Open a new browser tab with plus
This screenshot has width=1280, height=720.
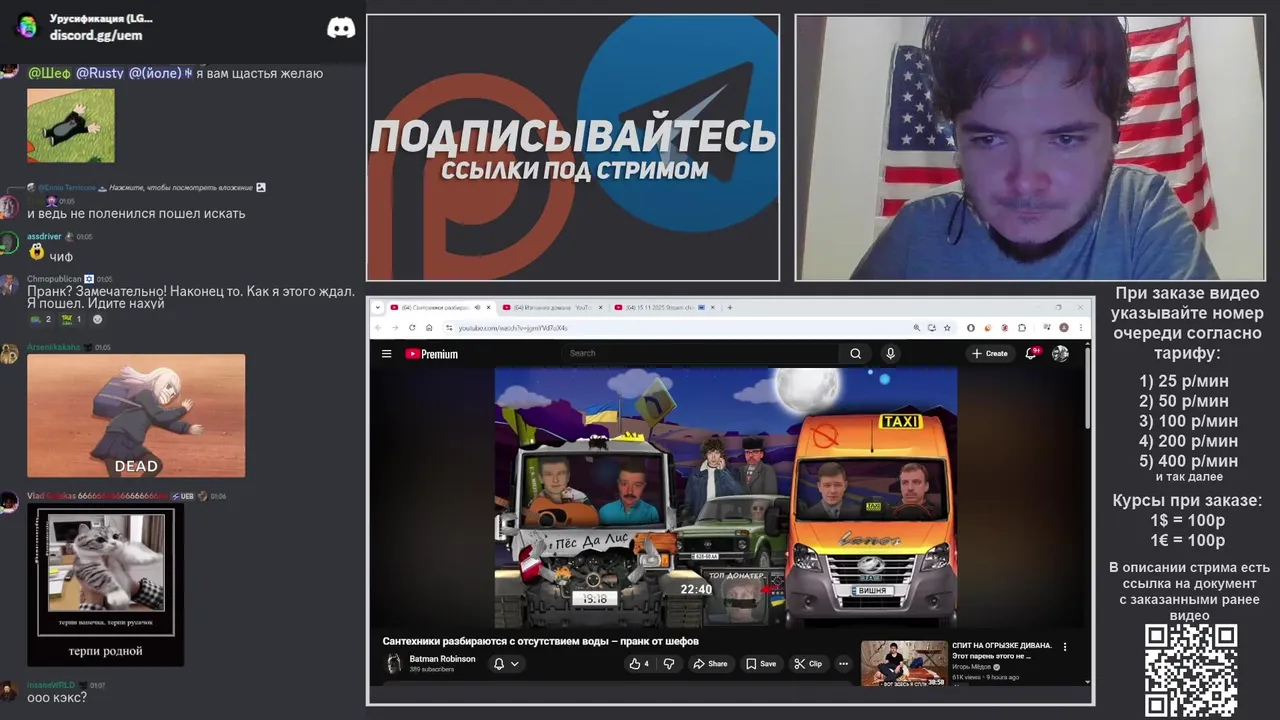[729, 308]
